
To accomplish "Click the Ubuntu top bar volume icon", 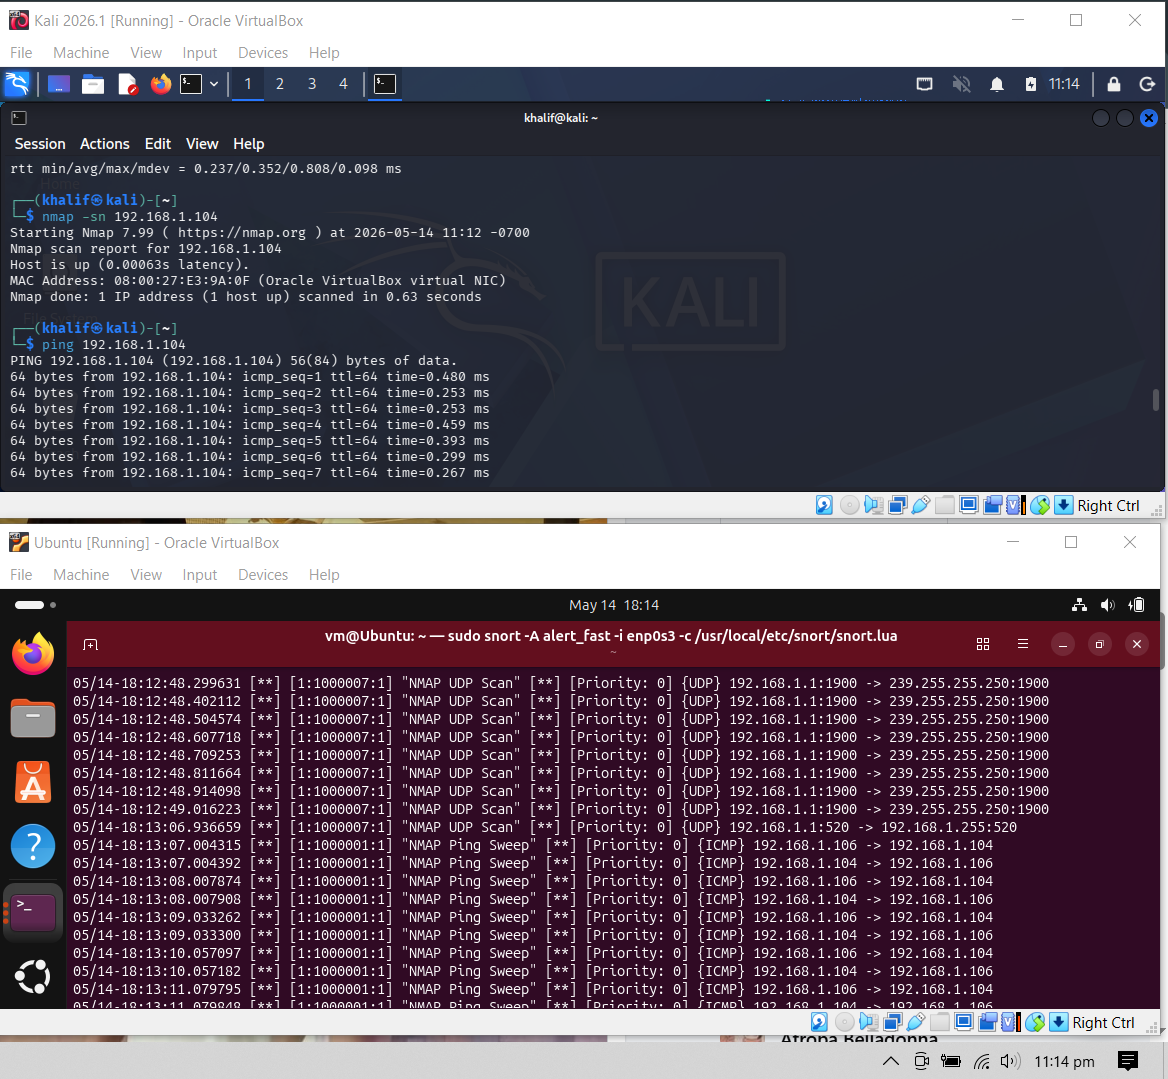I will (x=1108, y=605).
